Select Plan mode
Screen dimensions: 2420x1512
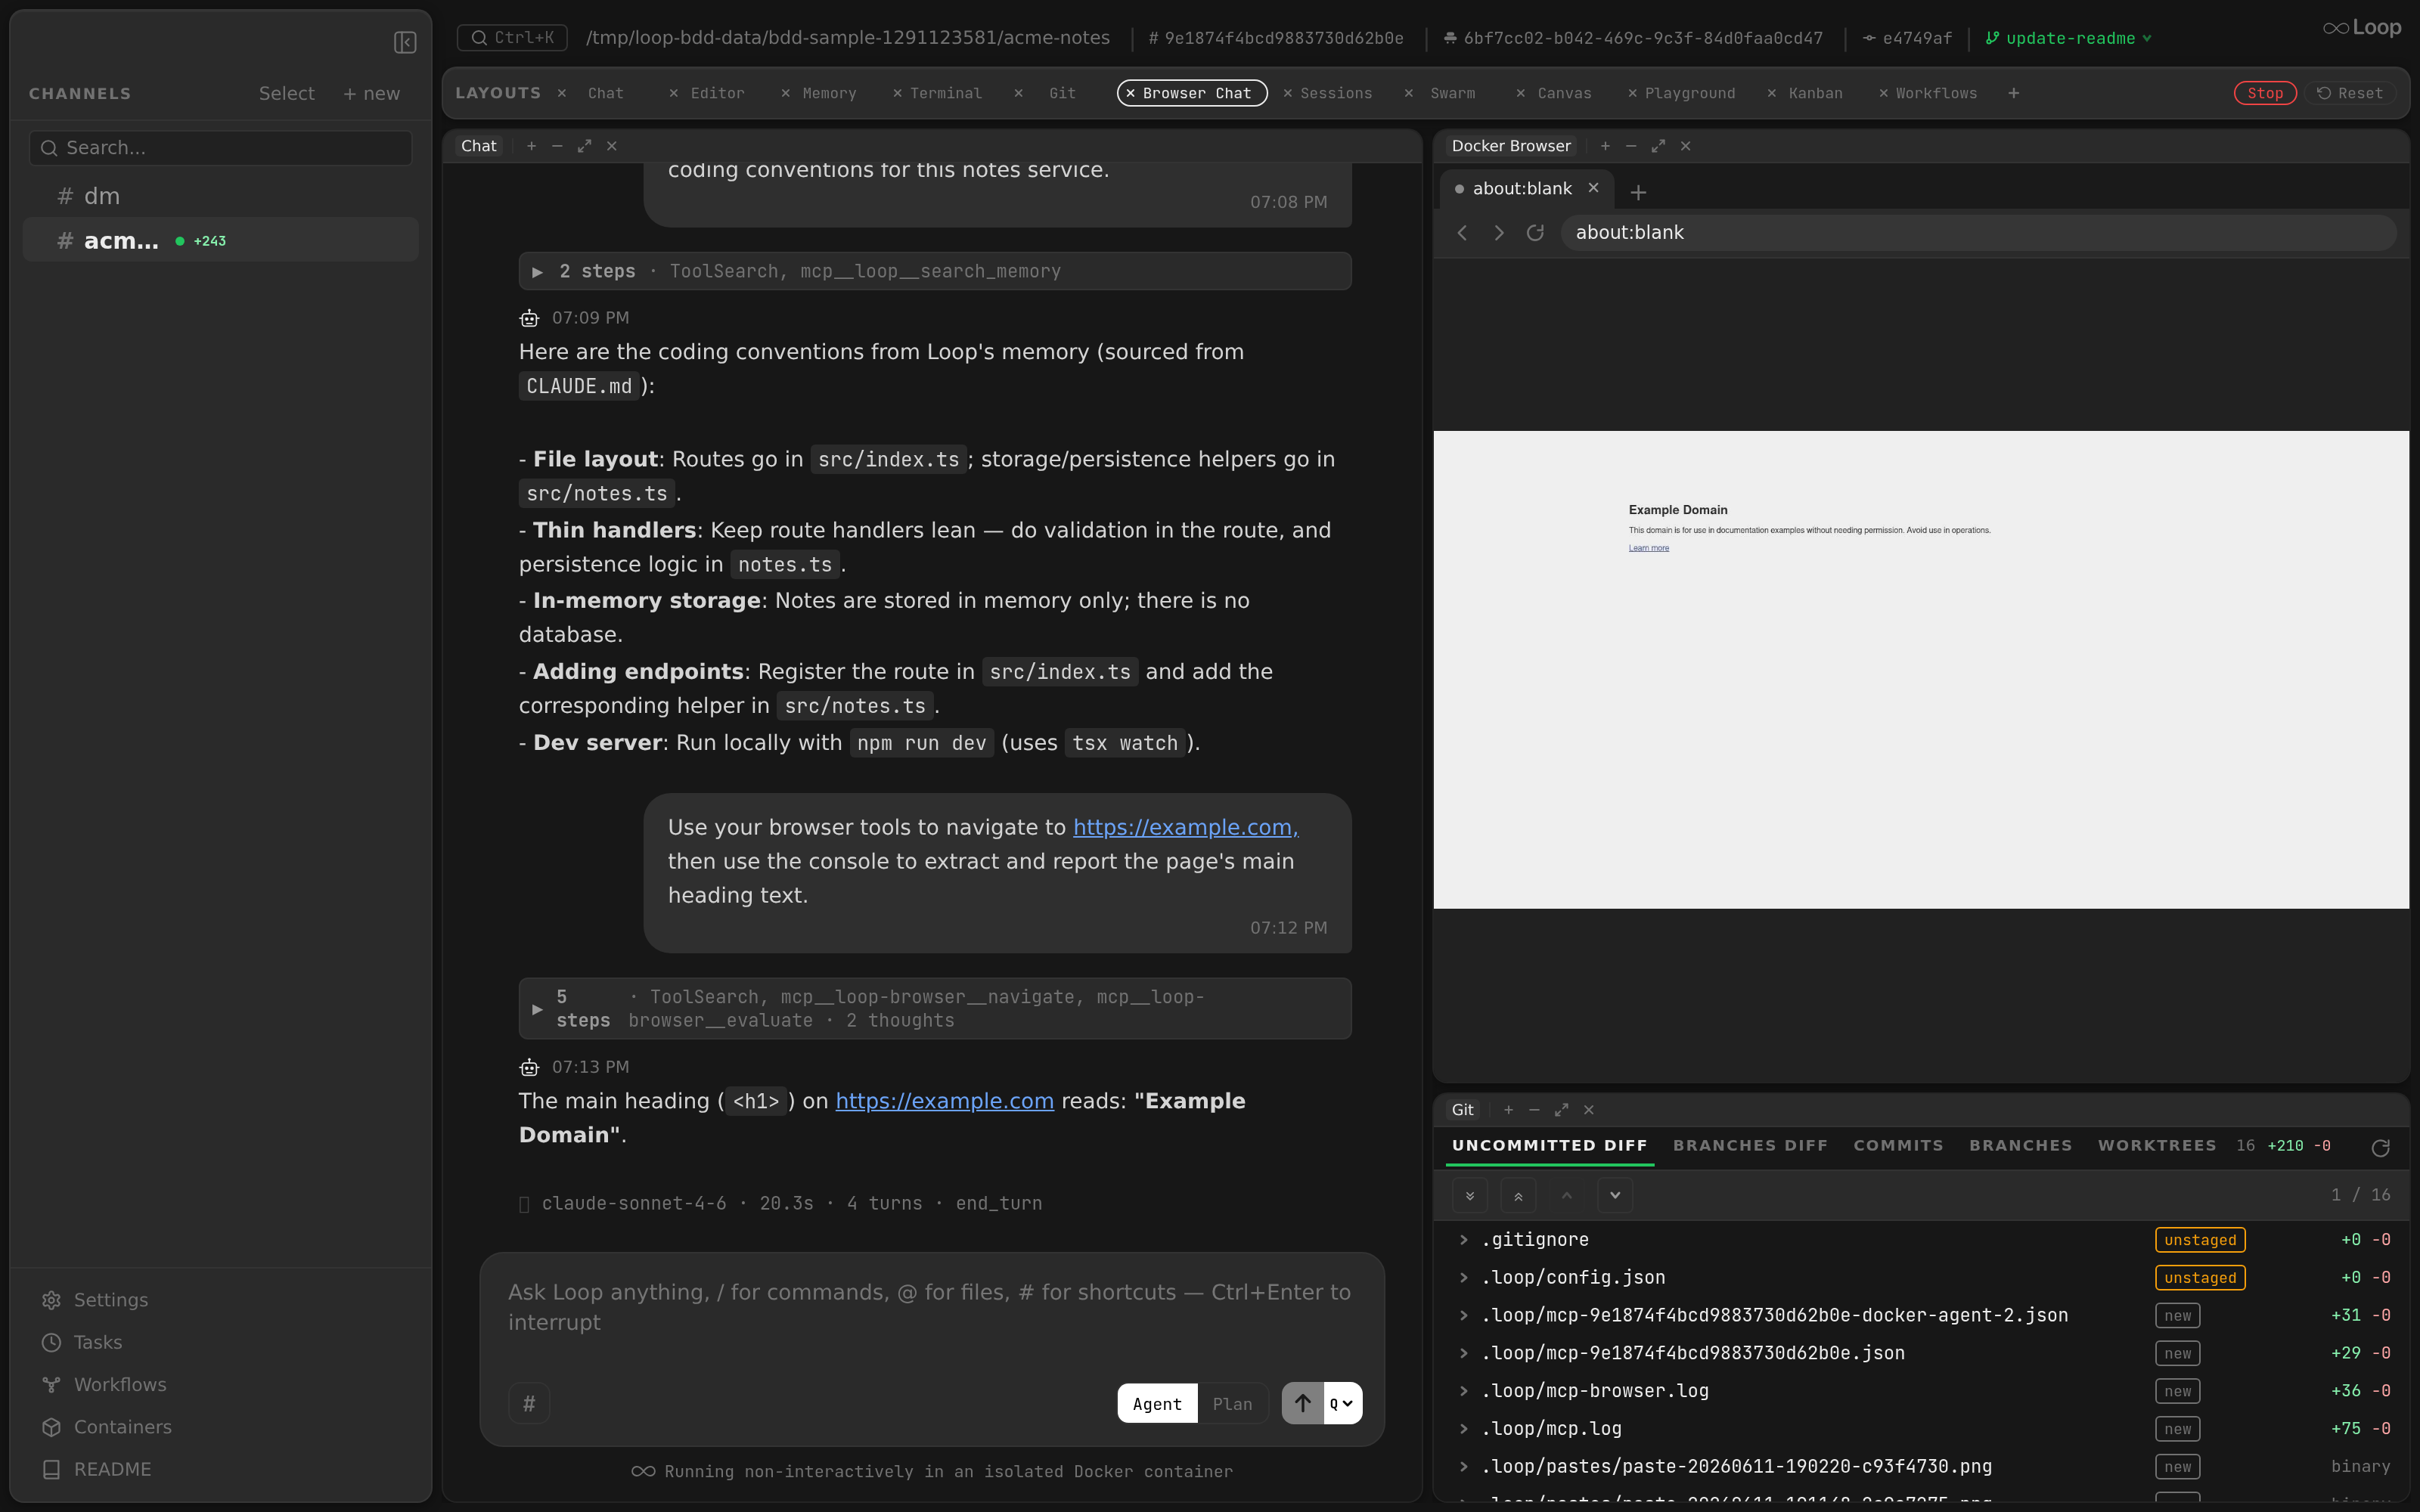click(1232, 1404)
